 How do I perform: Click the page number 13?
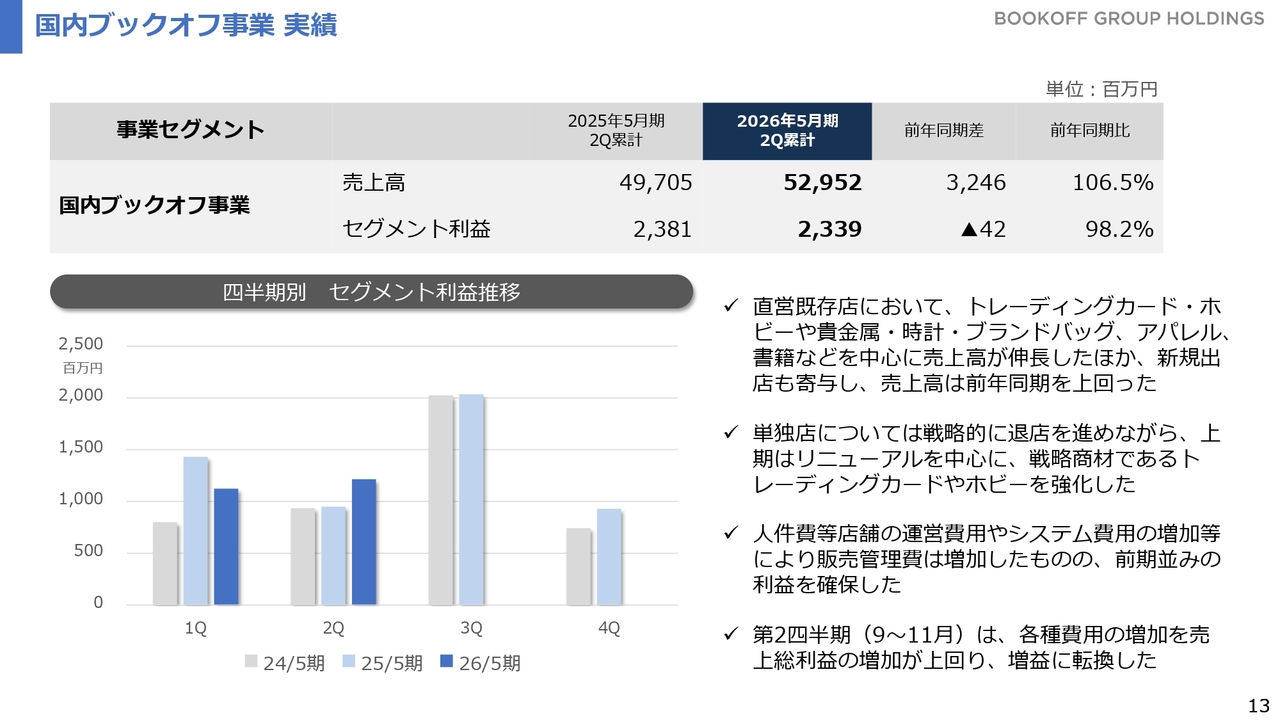pyautogui.click(x=1258, y=701)
